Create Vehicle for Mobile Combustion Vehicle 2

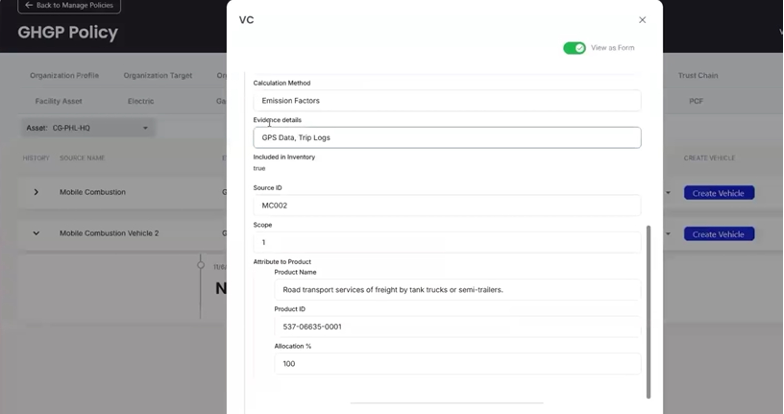718,234
